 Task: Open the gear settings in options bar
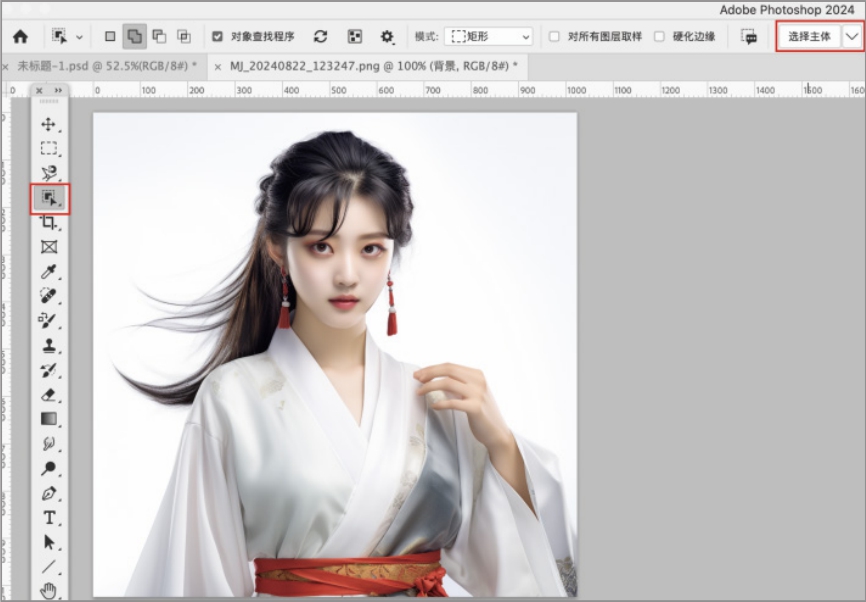click(387, 36)
